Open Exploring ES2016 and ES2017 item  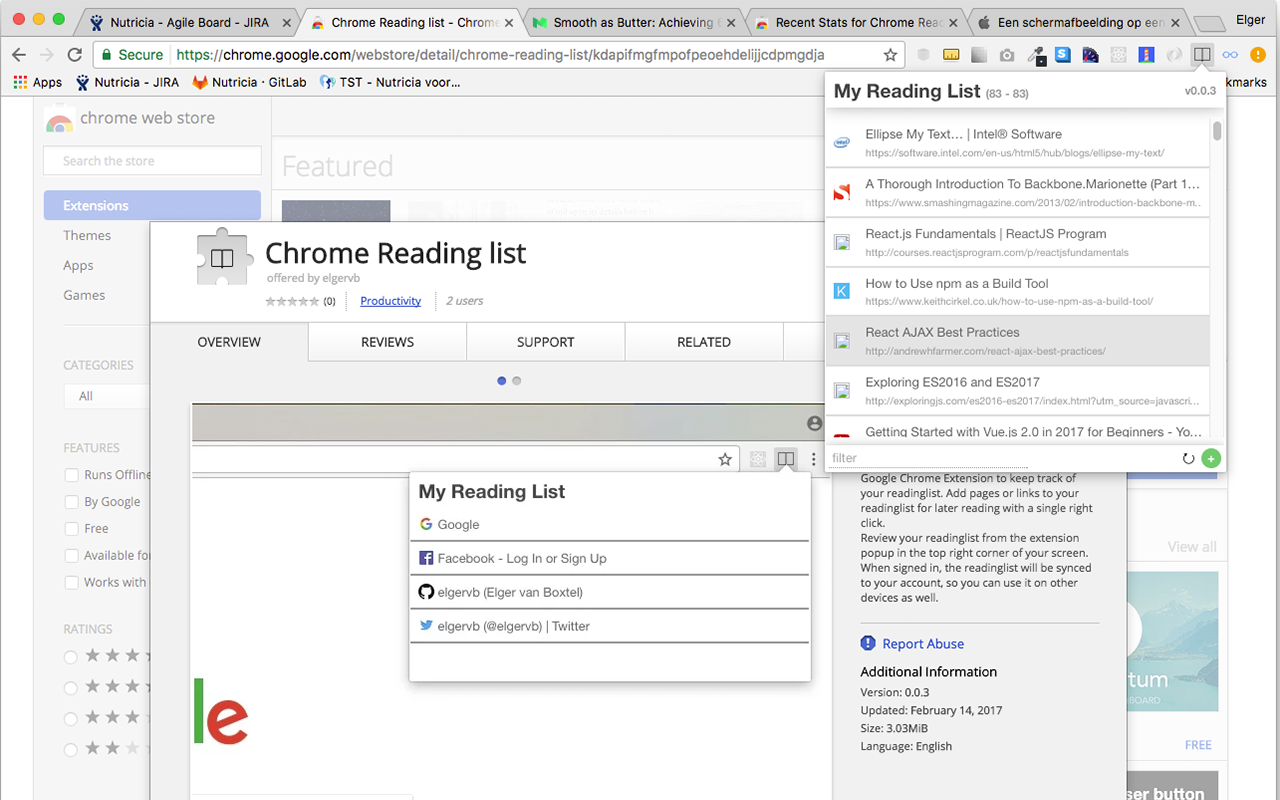pyautogui.click(x=1017, y=391)
